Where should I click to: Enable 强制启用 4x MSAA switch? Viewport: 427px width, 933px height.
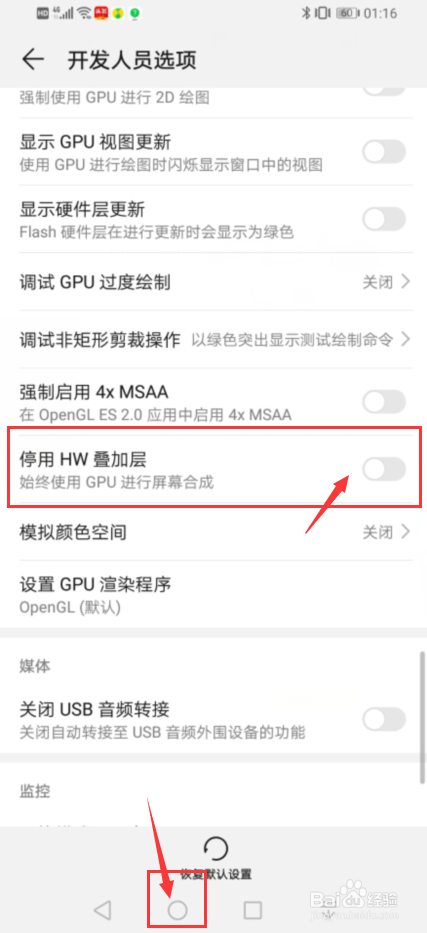[384, 402]
